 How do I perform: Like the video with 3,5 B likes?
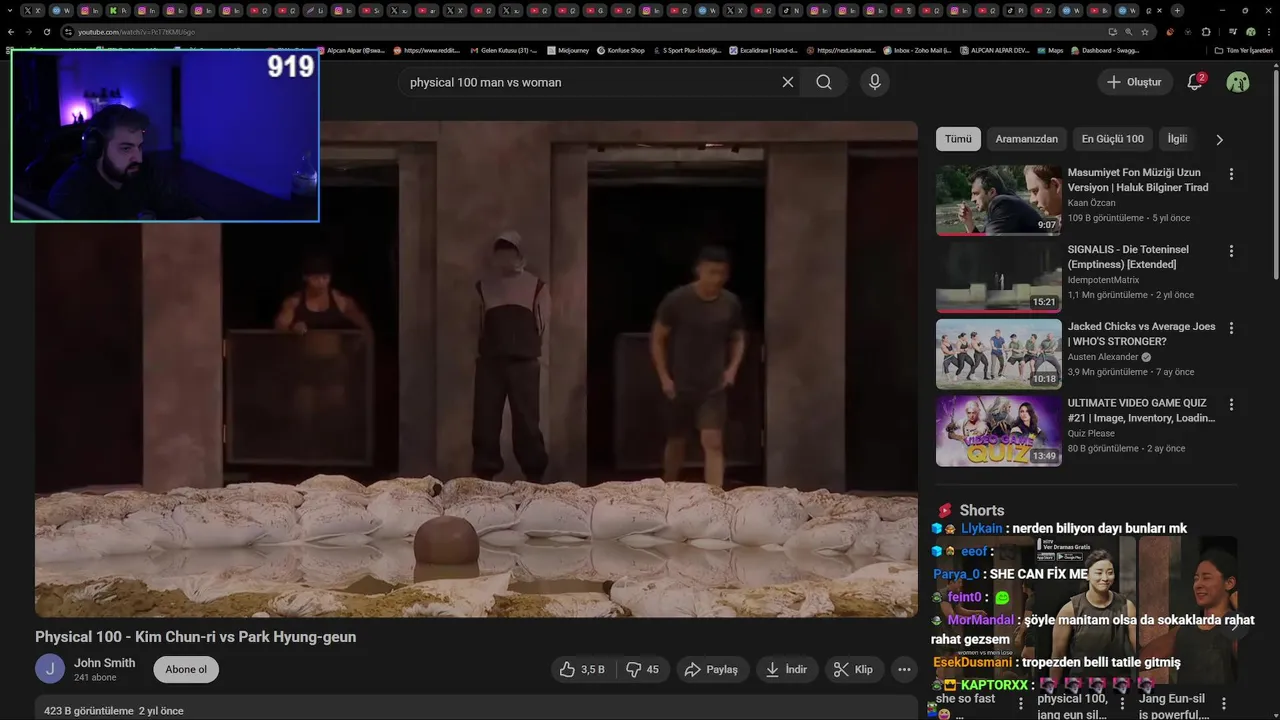coord(581,670)
